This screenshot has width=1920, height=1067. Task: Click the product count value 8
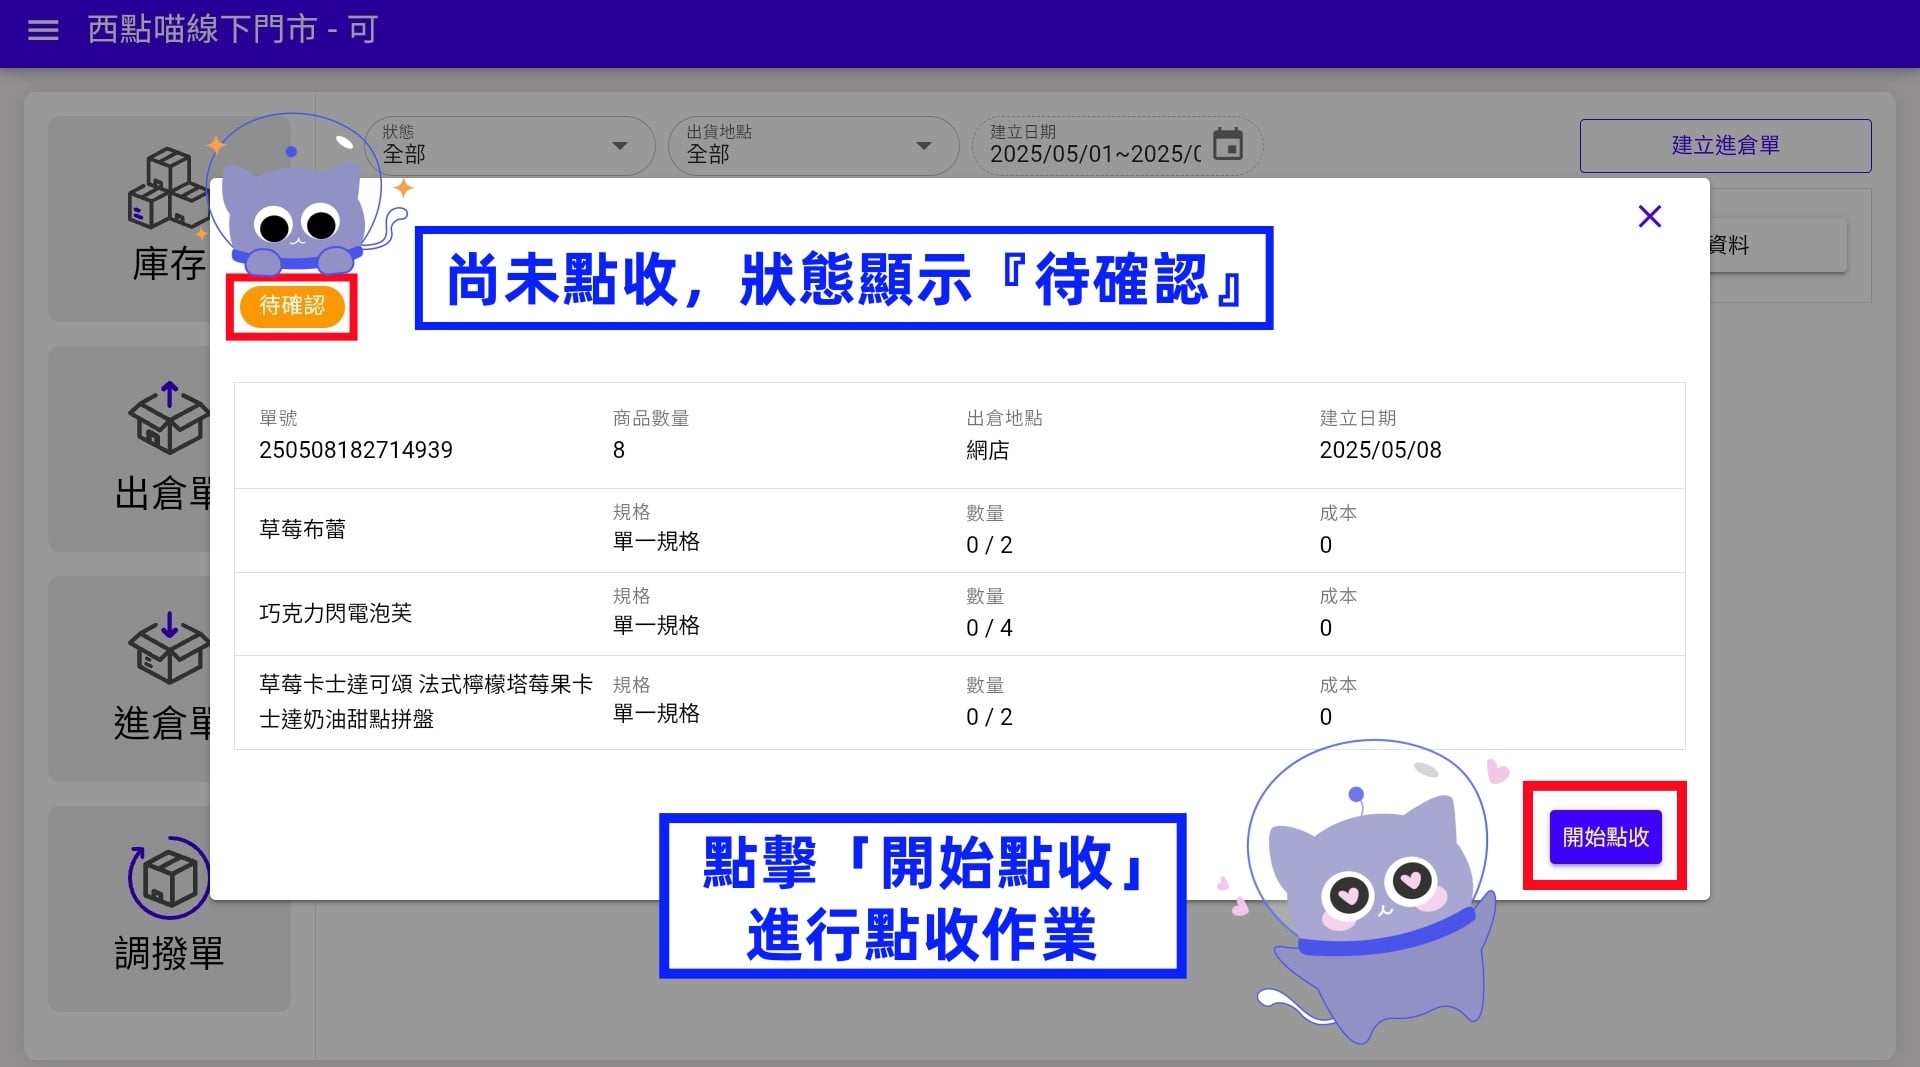click(x=619, y=450)
